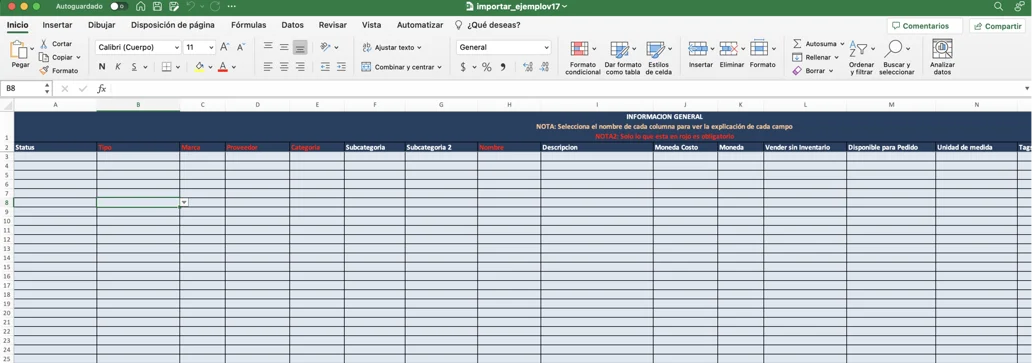Screen dimensions: 1032x363
Task: Open the Datos tab
Action: pyautogui.click(x=292, y=25)
